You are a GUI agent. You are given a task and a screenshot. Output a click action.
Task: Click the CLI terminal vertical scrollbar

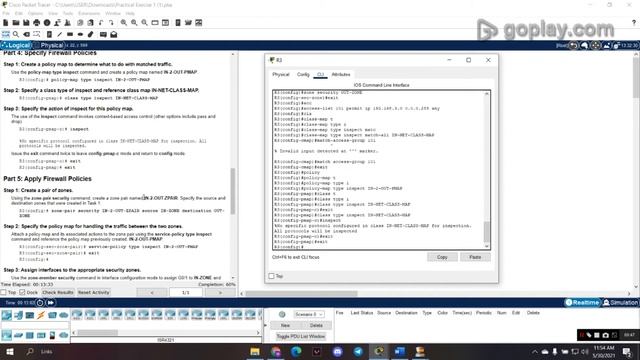coord(487,232)
